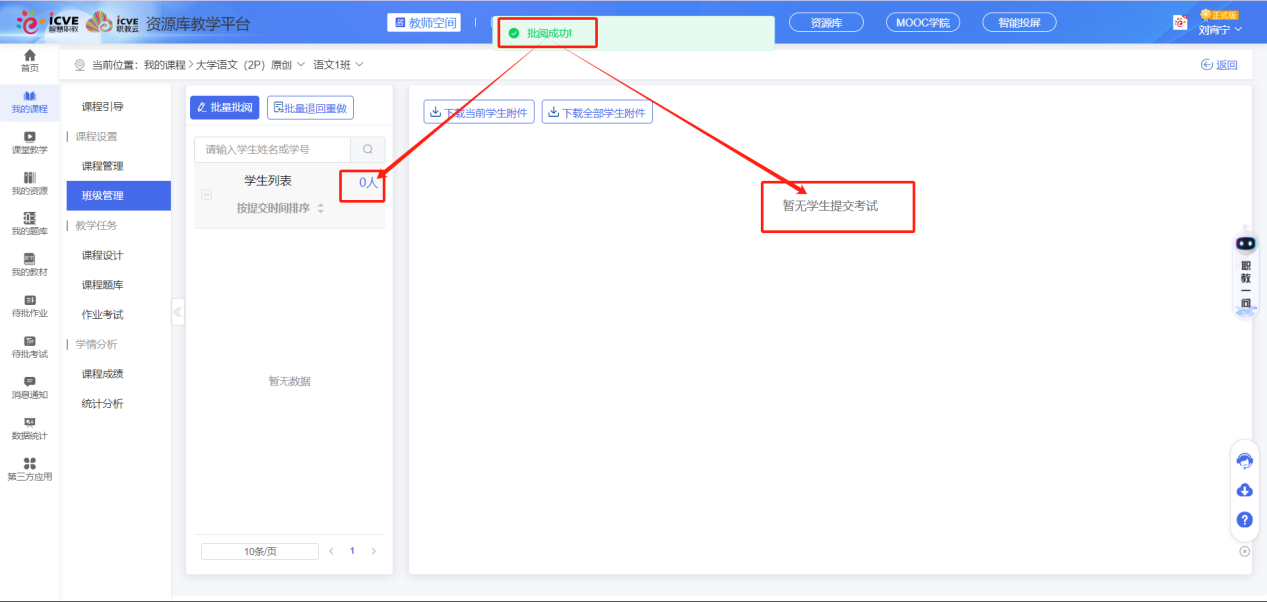Viewport: 1267px width, 602px height.
Task: Sort list via 按提交时间排序 arrows
Action: point(321,208)
